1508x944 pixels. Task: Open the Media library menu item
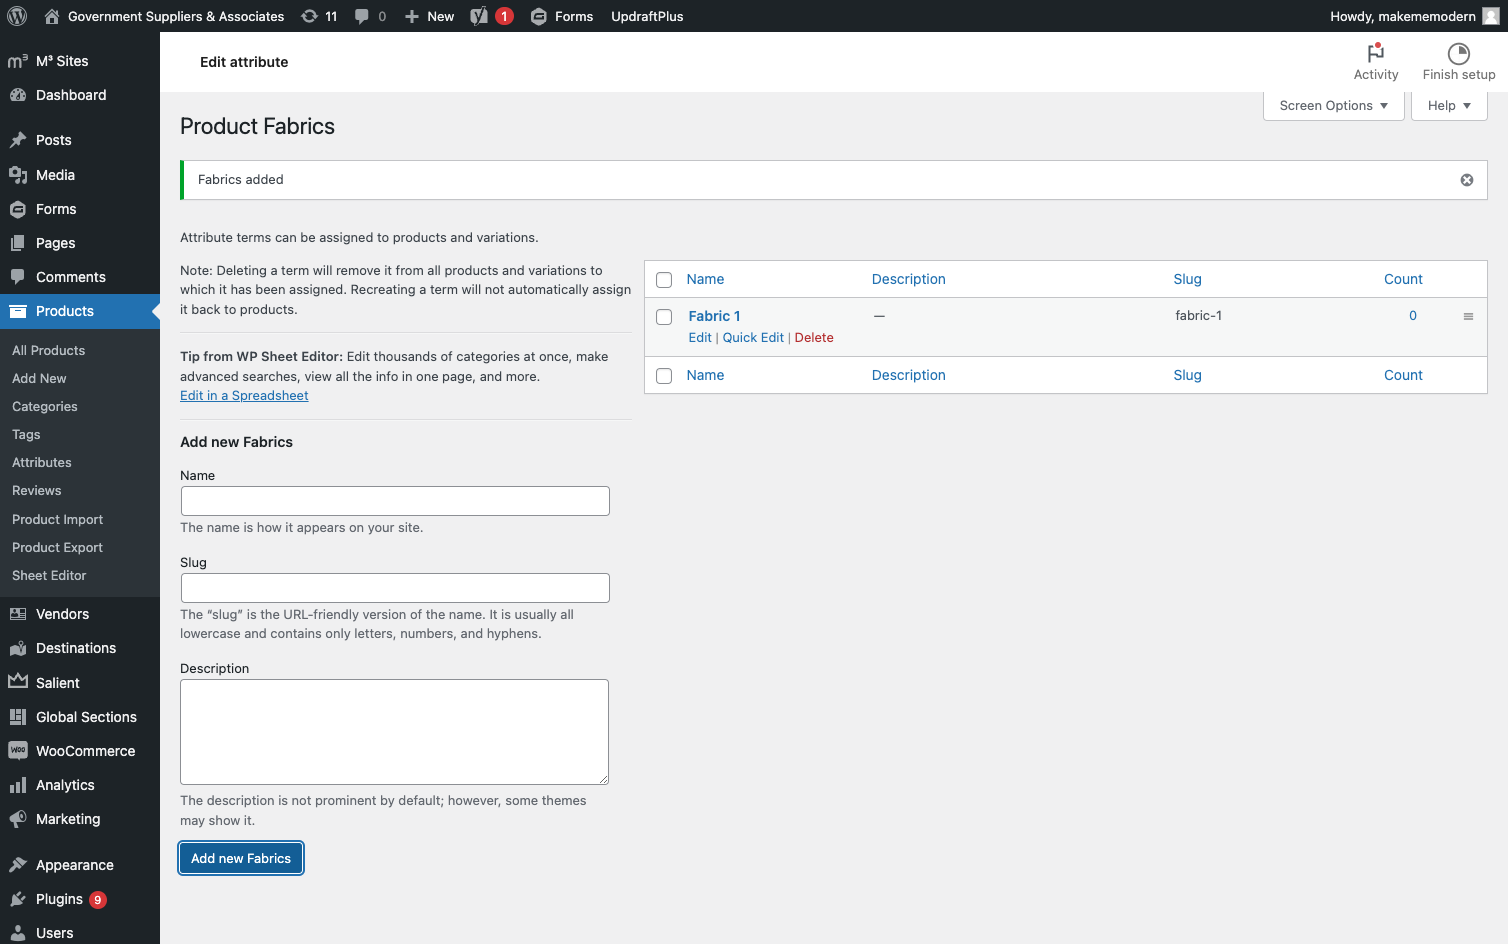point(80,175)
